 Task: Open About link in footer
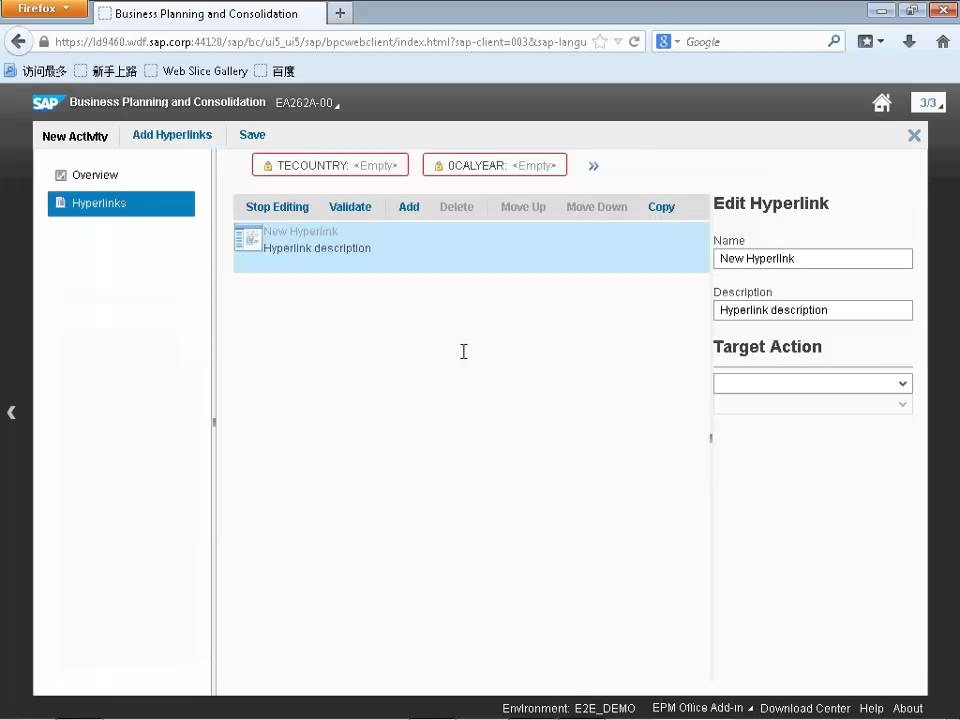908,708
